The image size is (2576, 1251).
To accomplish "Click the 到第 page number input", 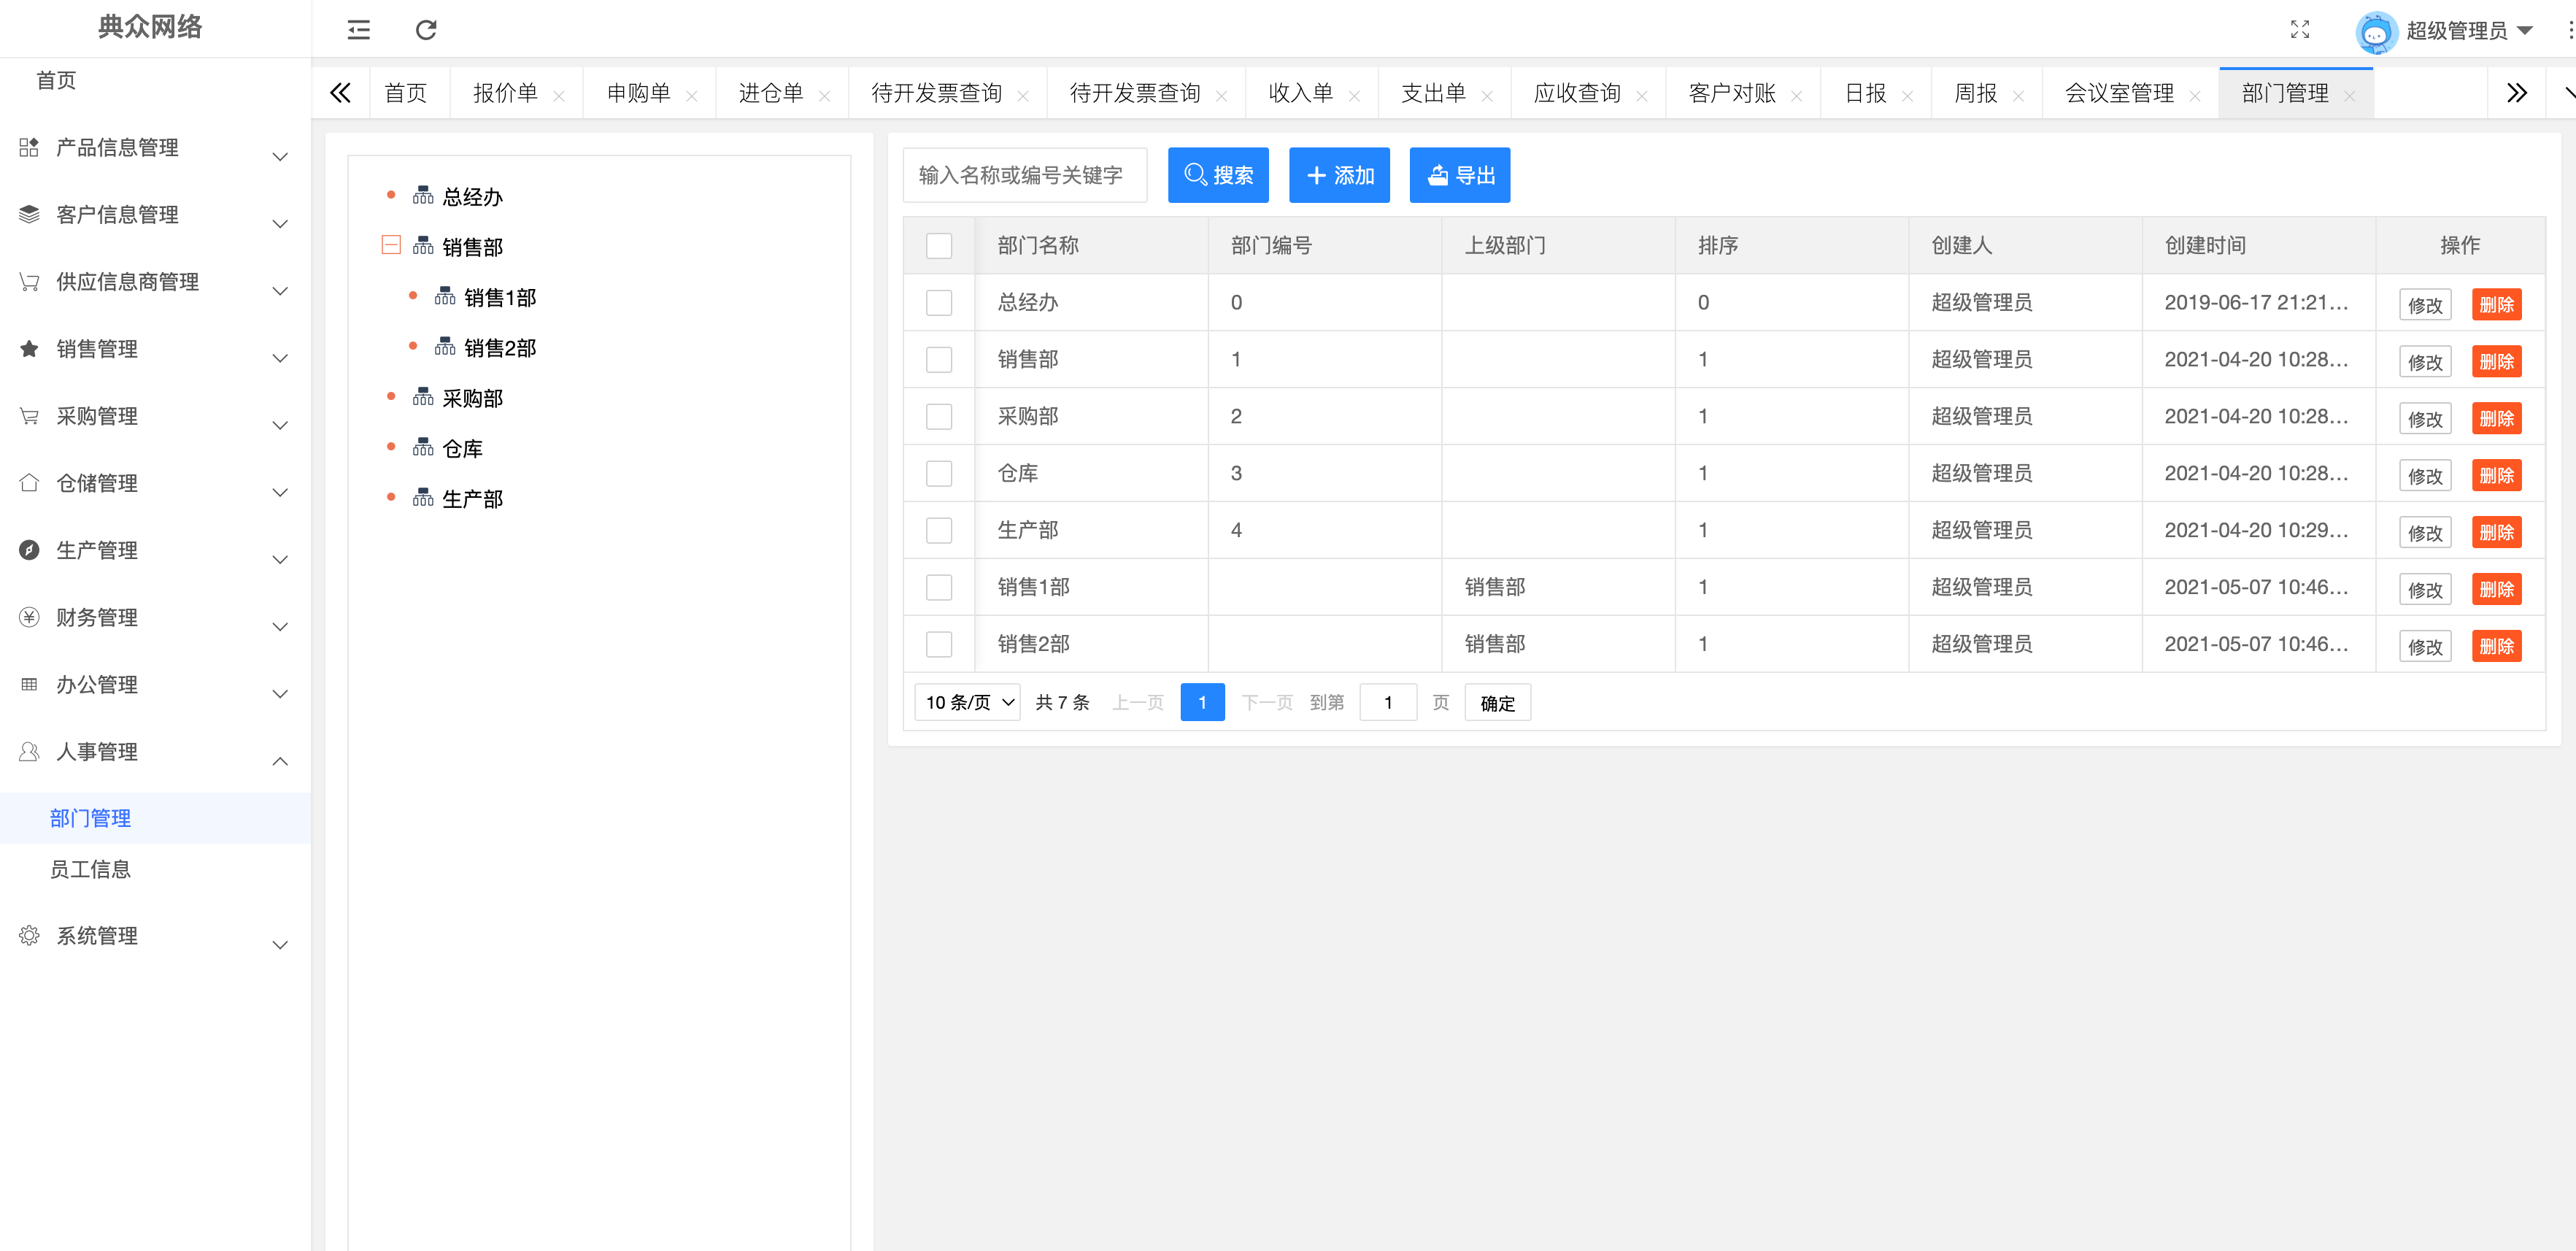I will point(1388,702).
